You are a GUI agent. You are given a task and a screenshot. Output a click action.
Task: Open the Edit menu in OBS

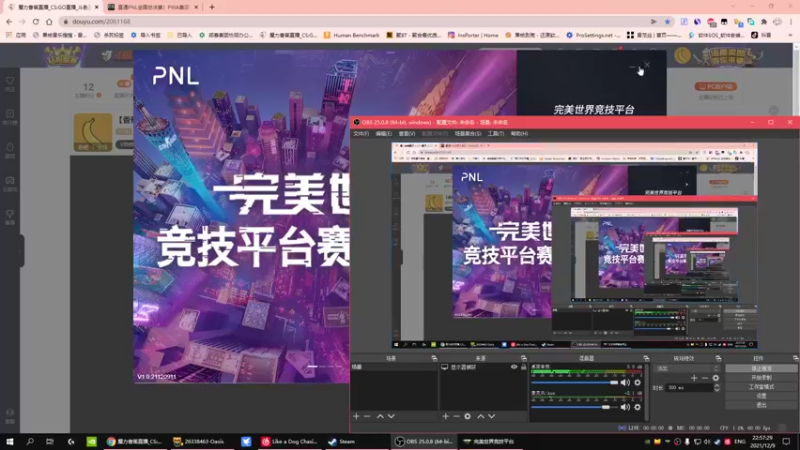pyautogui.click(x=384, y=134)
